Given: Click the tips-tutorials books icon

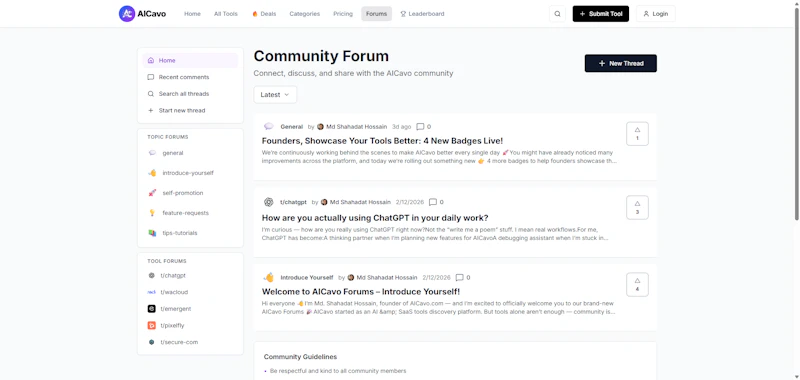Looking at the screenshot, I should tap(152, 233).
